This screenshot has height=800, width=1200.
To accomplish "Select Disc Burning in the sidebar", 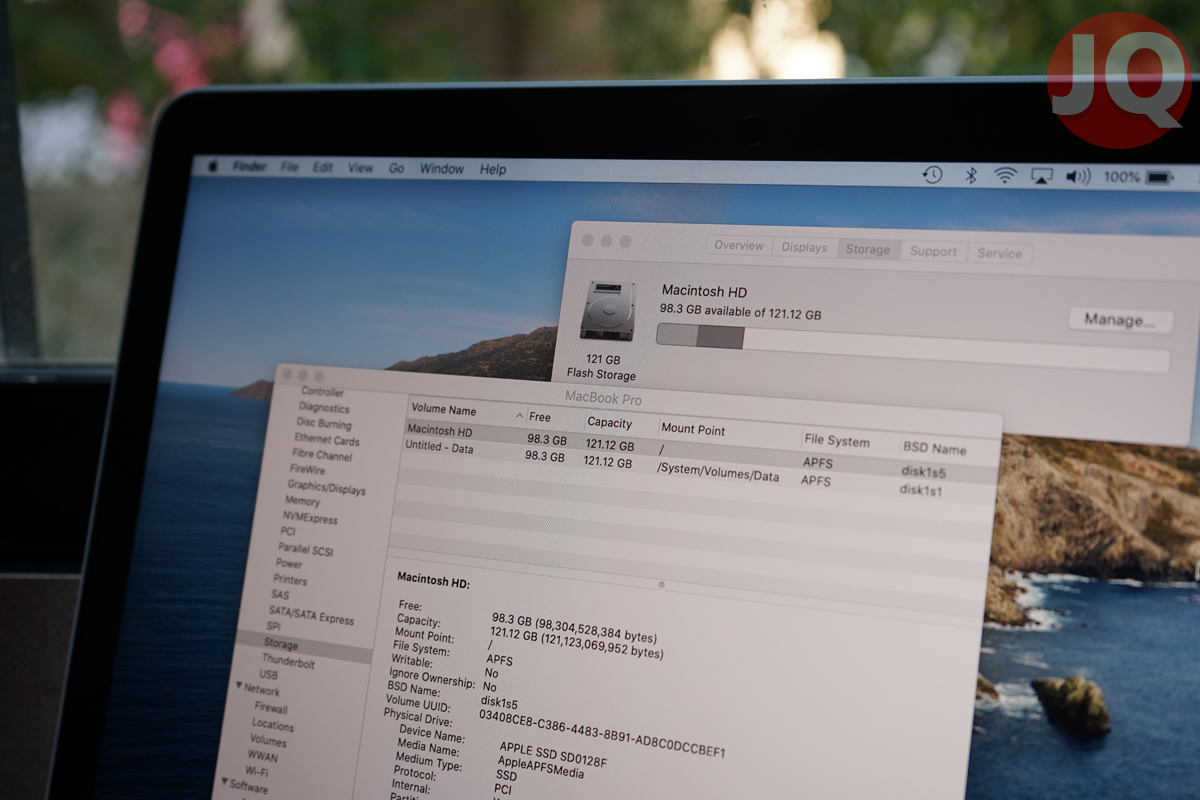I will coord(324,424).
